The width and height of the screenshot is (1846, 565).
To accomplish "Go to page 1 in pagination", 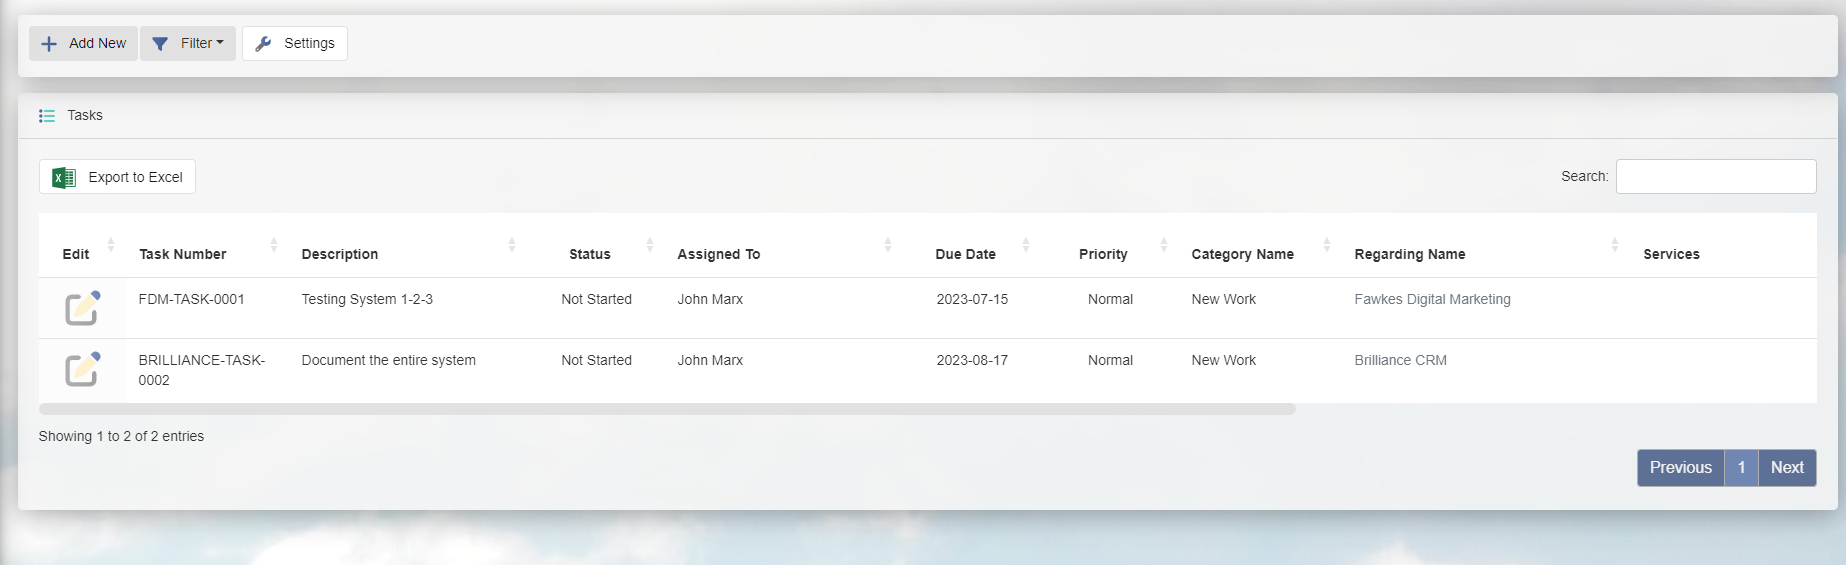I will [x=1741, y=468].
